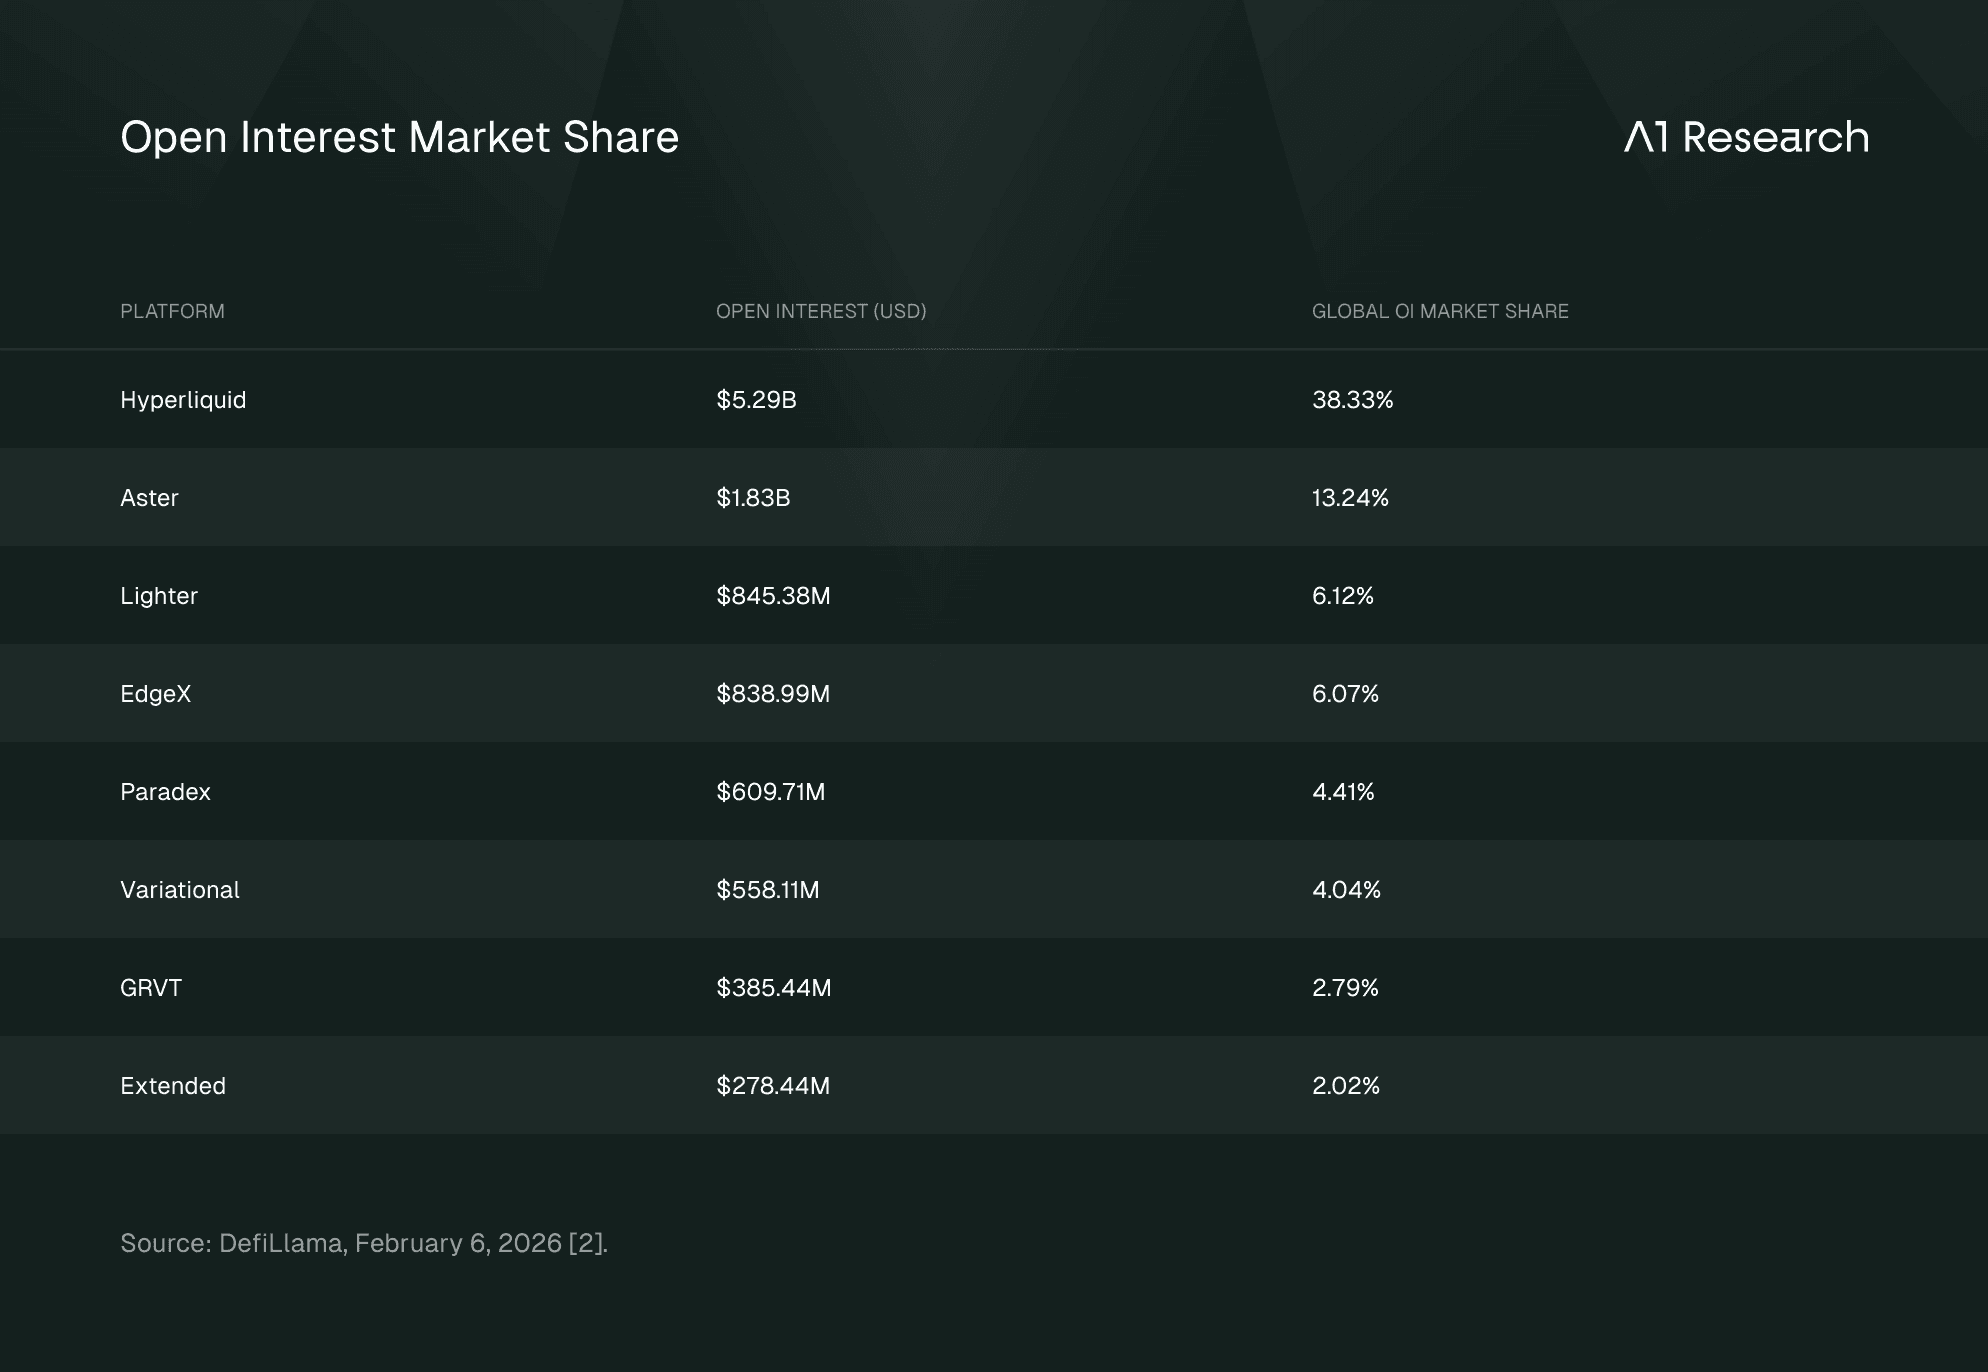
Task: Select the Paradex row label
Action: (x=165, y=792)
